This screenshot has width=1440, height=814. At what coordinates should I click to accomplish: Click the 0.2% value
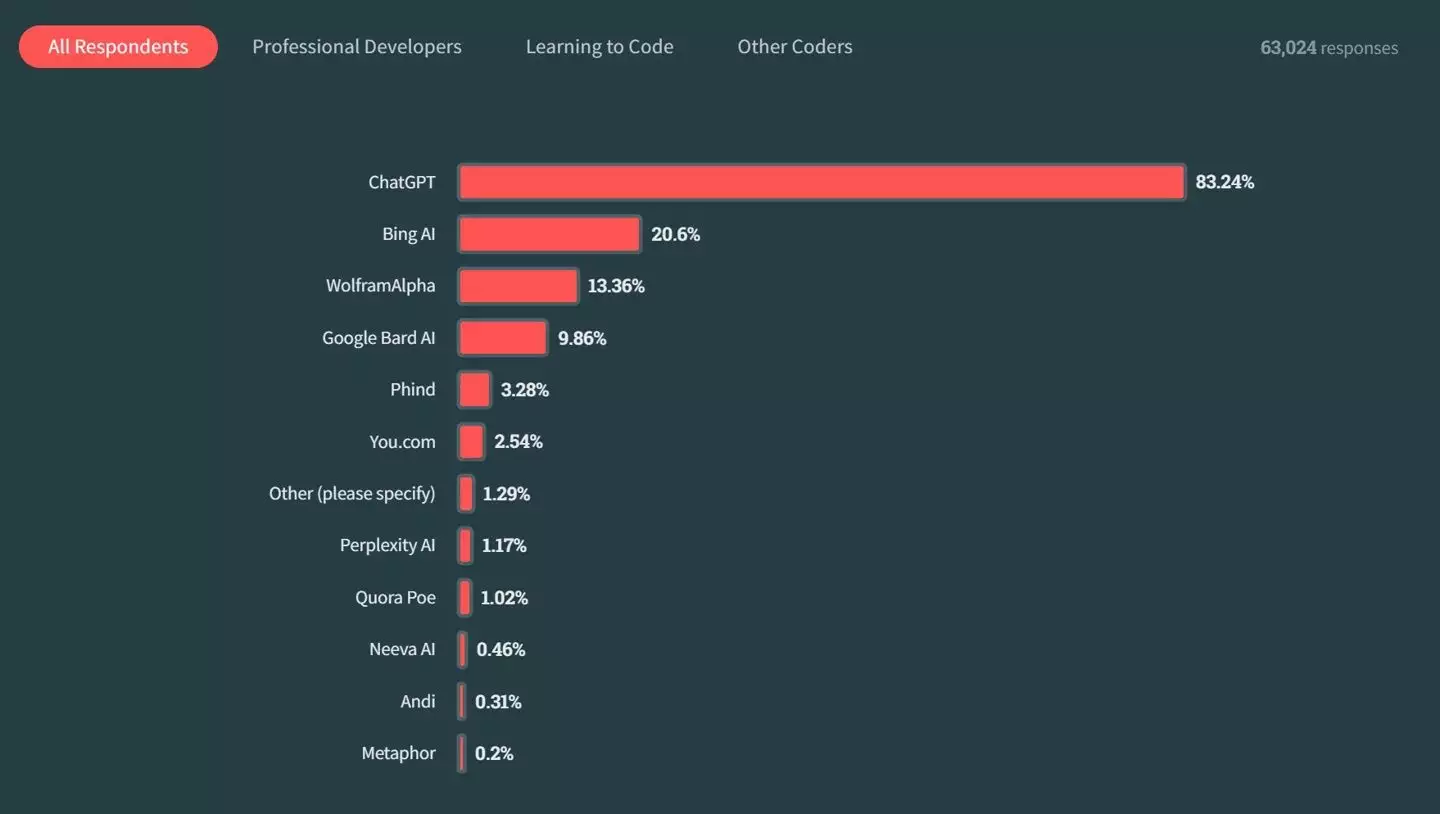[494, 754]
